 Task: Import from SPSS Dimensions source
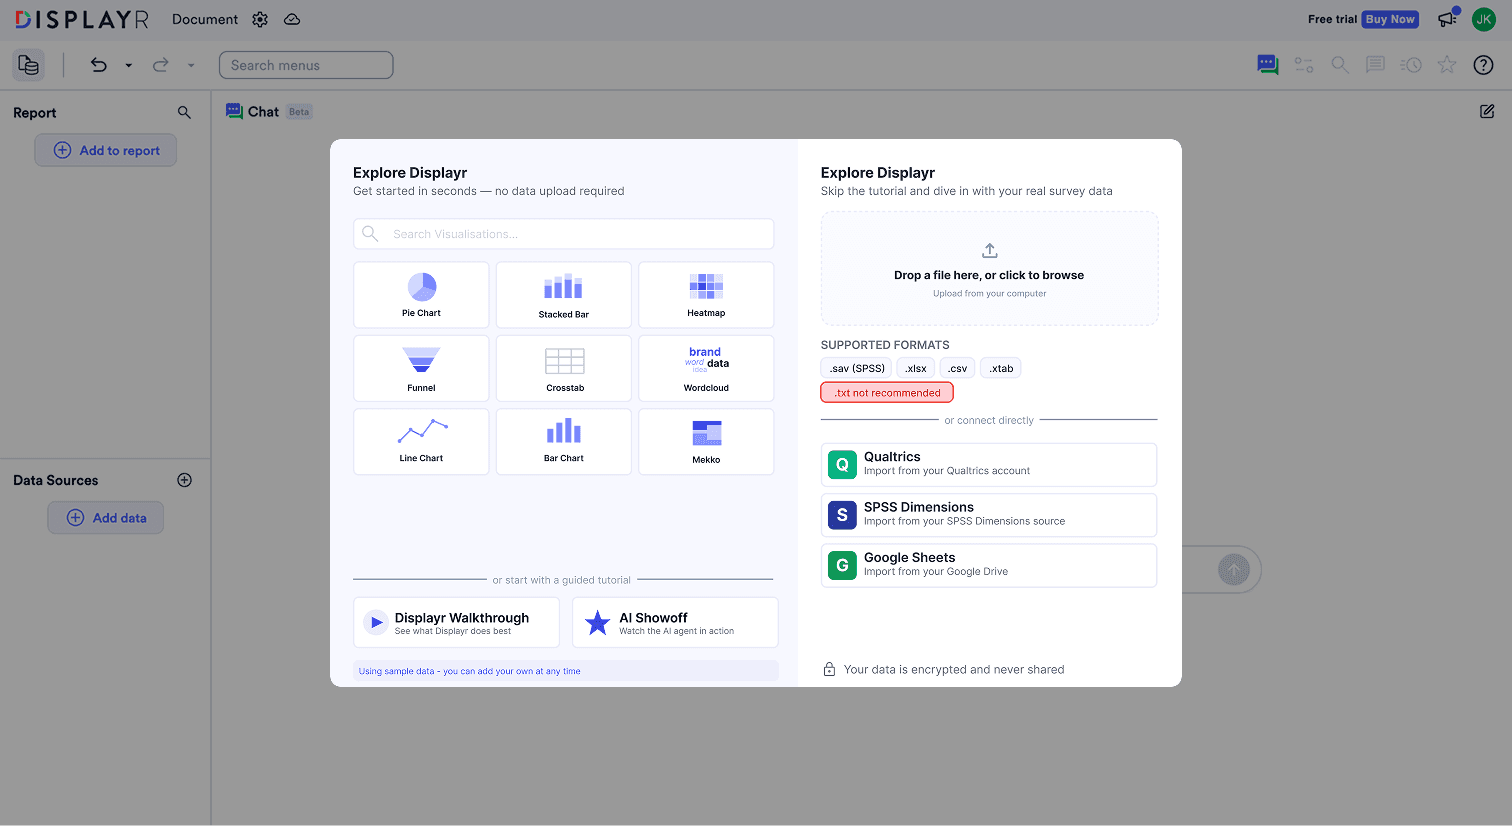pyautogui.click(x=989, y=515)
